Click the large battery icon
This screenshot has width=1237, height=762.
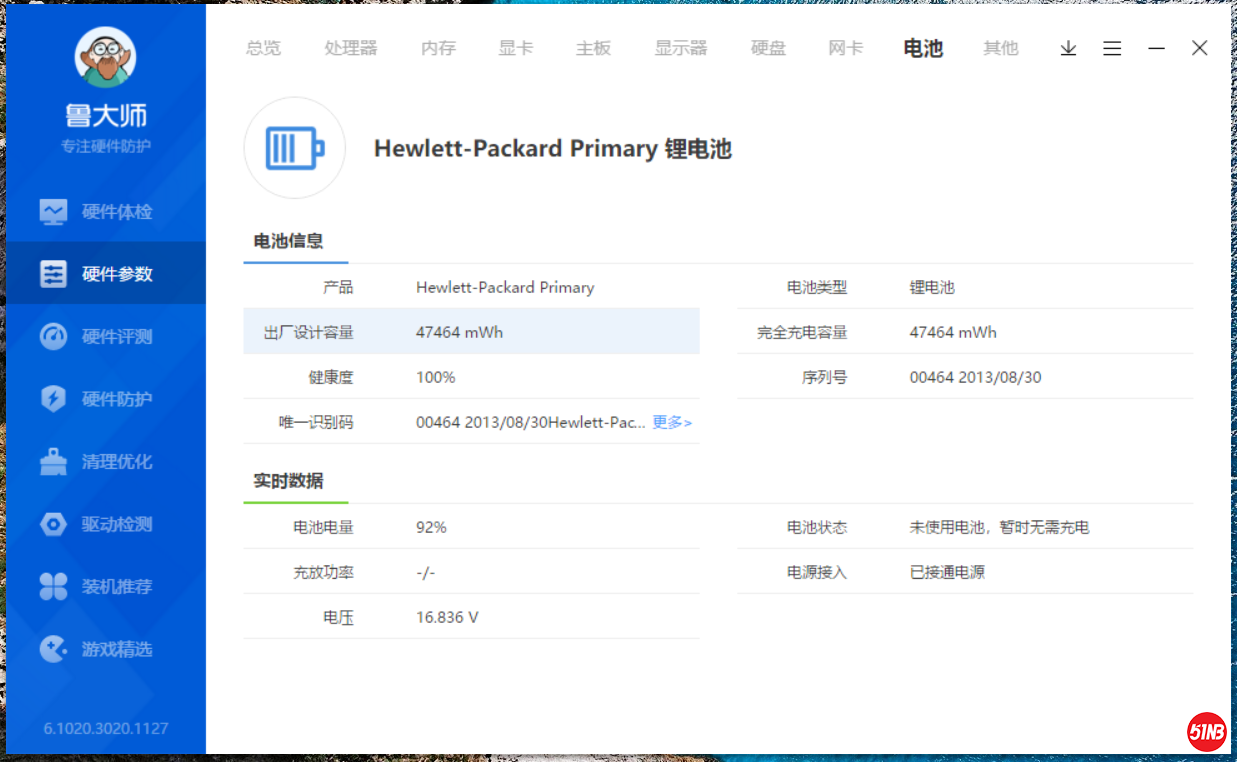pyautogui.click(x=295, y=149)
